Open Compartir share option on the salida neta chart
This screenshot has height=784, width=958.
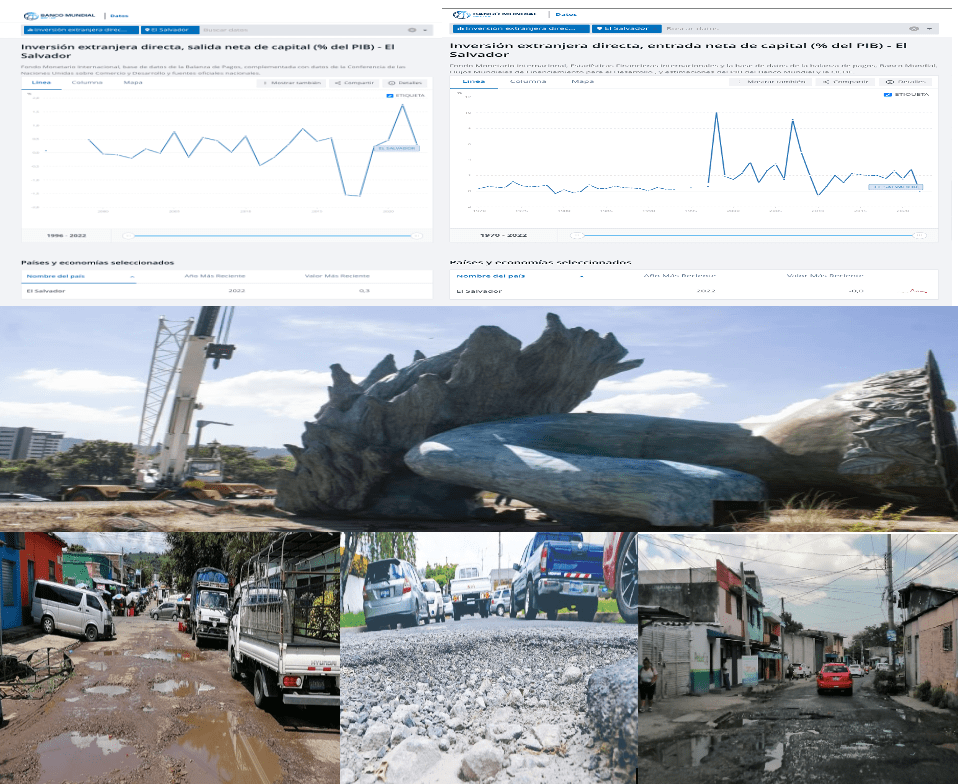point(355,83)
